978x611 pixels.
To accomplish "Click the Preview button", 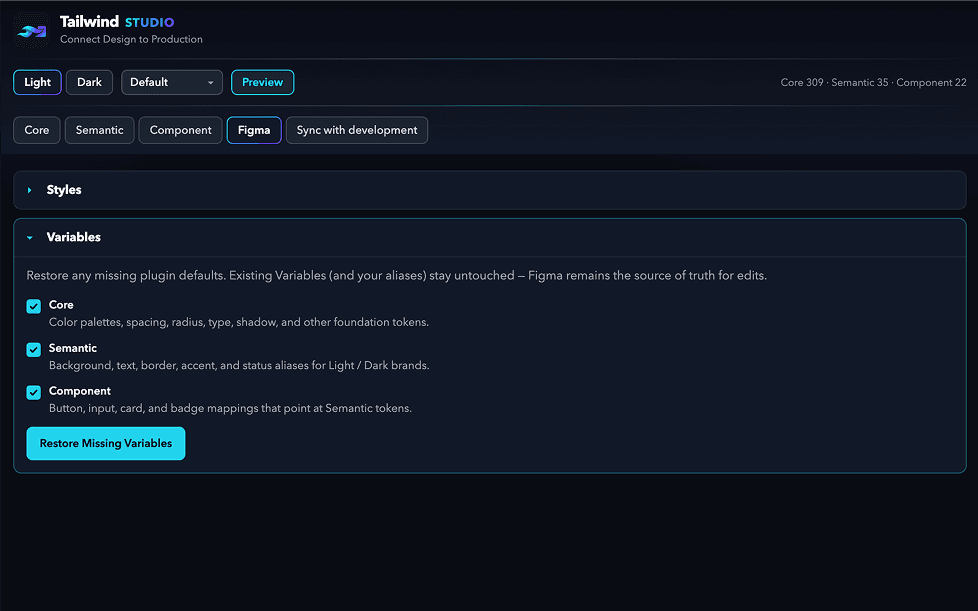I will click(263, 82).
